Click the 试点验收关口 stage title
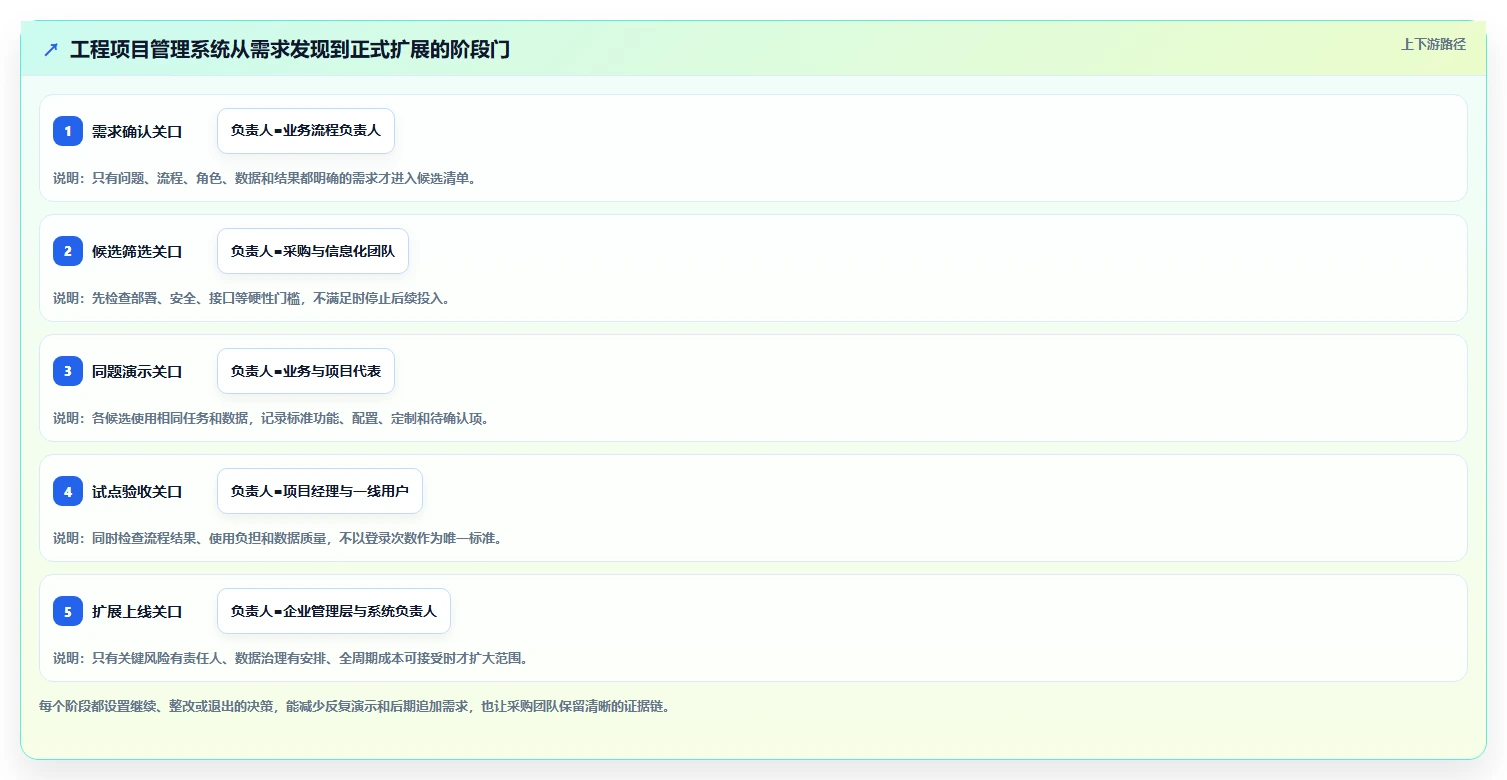Screen dimensions: 1507x780 pos(137,491)
